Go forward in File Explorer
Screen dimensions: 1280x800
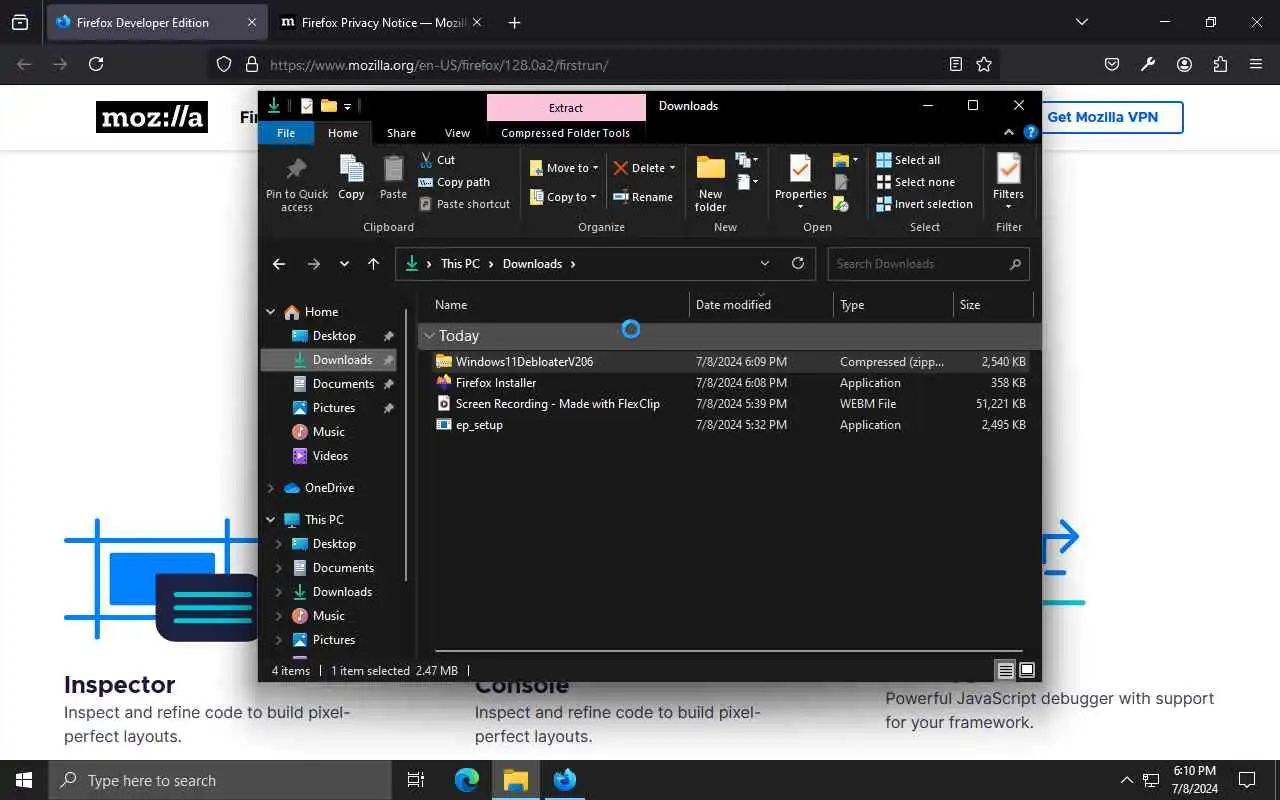point(313,264)
